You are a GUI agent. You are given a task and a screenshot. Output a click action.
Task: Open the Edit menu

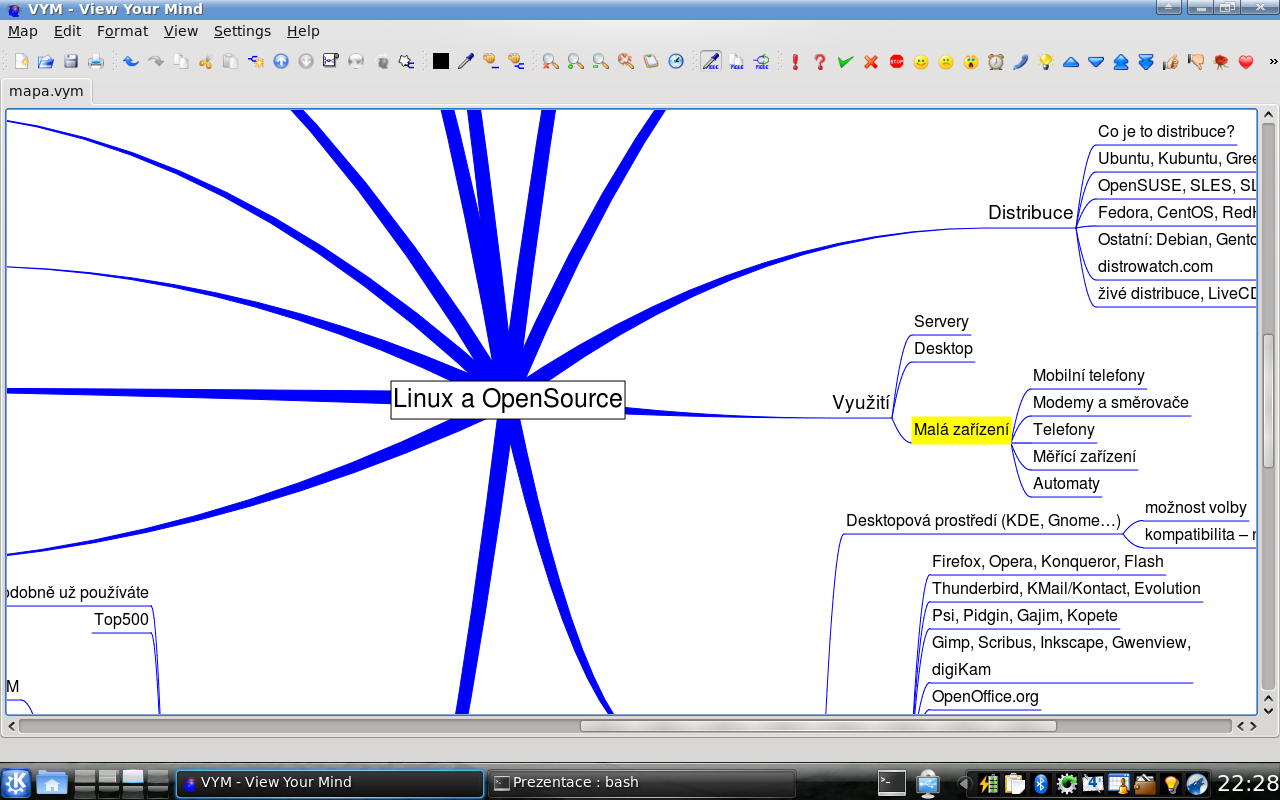click(x=68, y=31)
